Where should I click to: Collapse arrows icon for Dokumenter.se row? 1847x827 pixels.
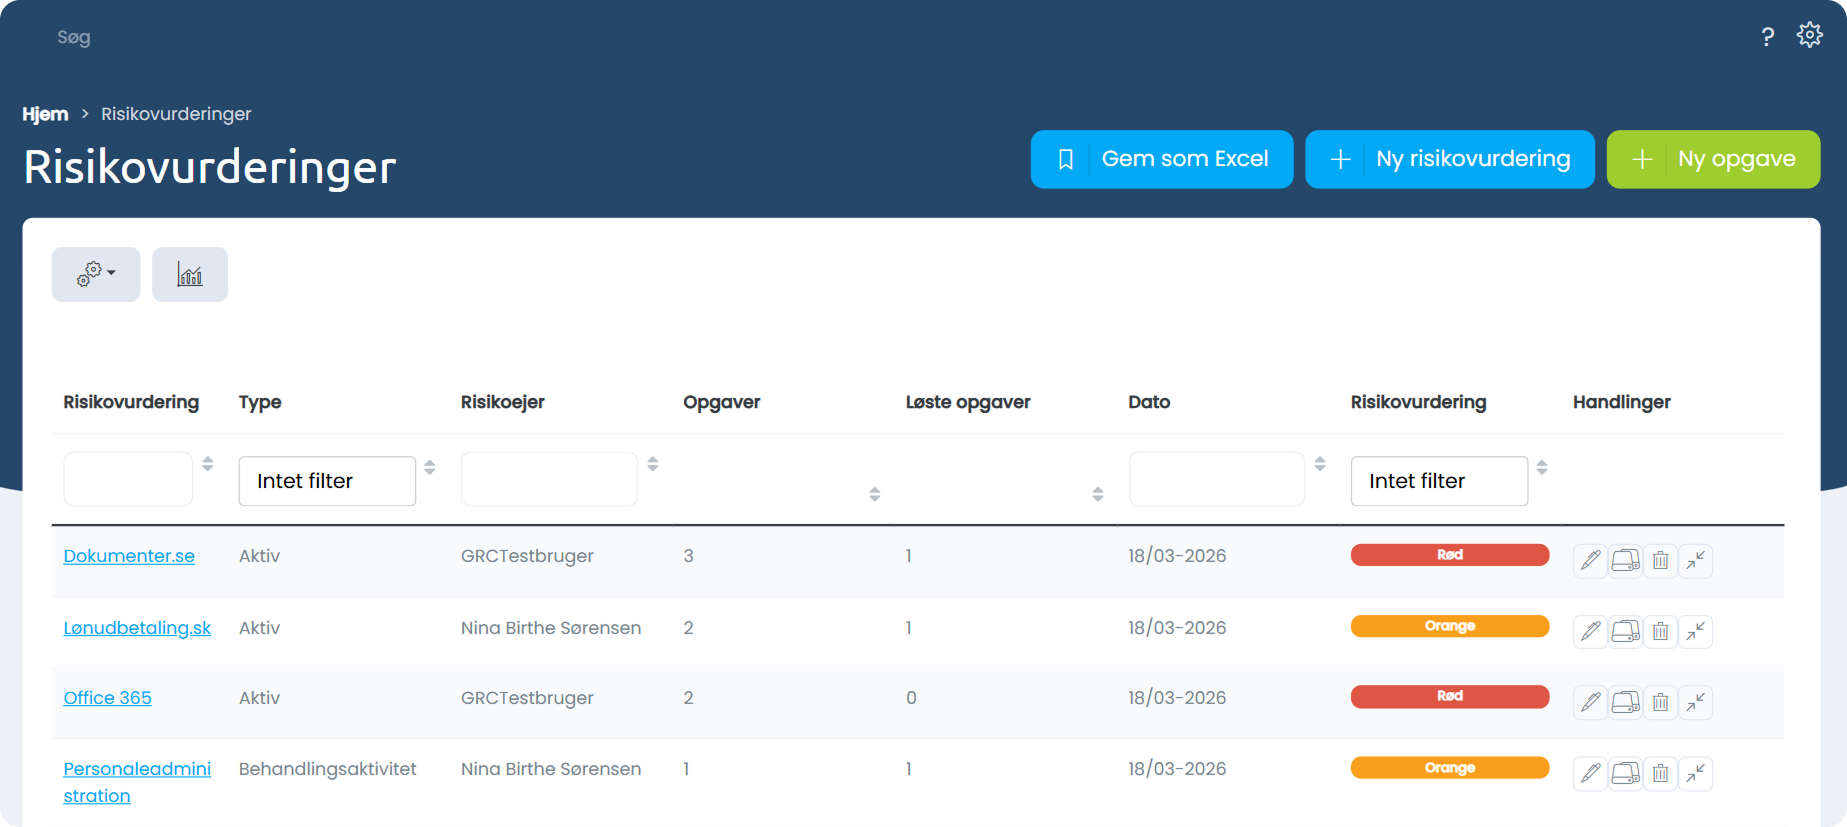(1695, 560)
